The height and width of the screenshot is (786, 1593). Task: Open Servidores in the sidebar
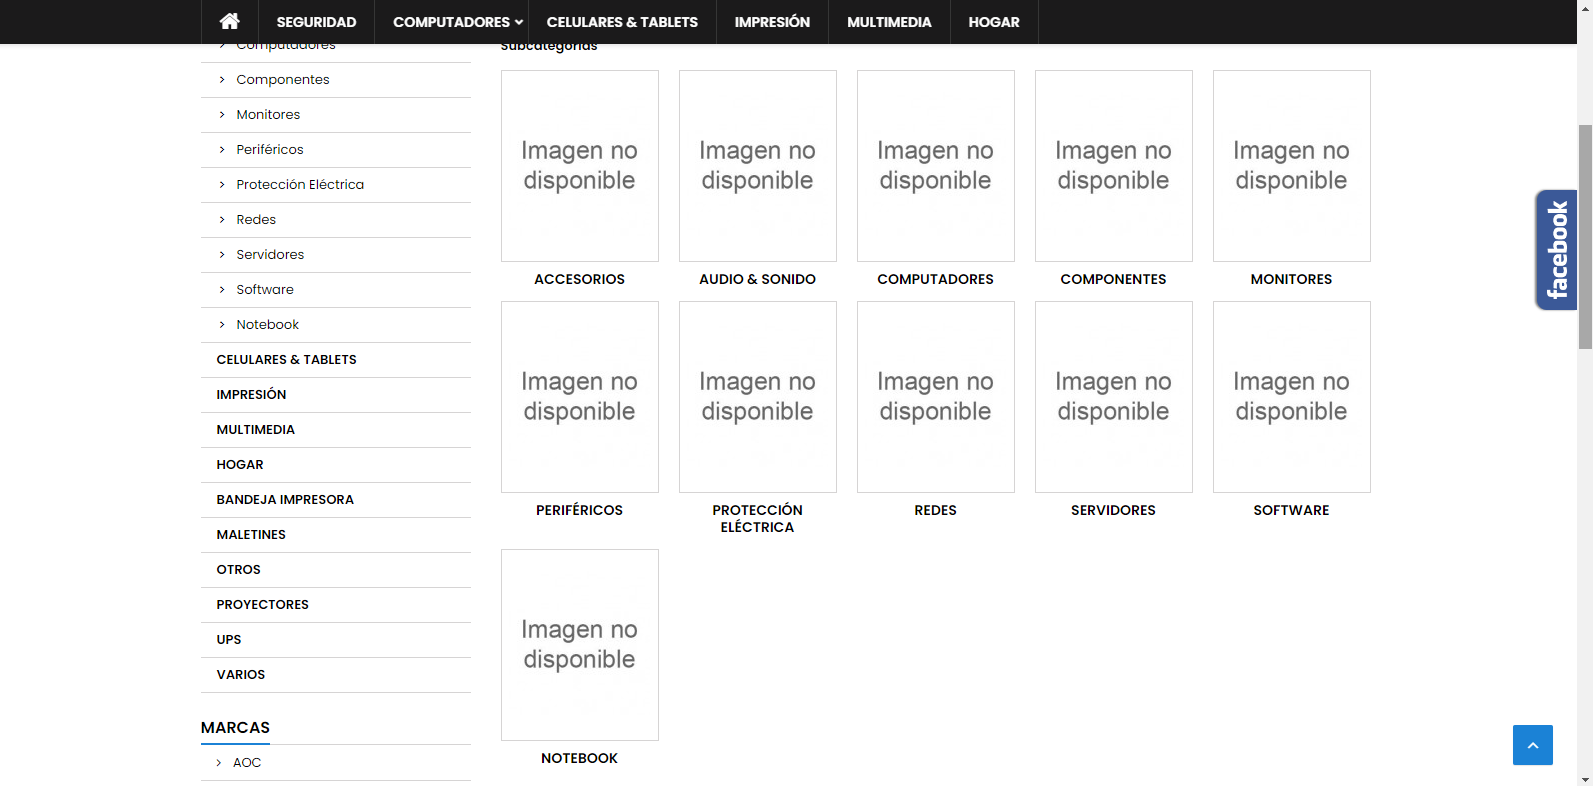270,255
